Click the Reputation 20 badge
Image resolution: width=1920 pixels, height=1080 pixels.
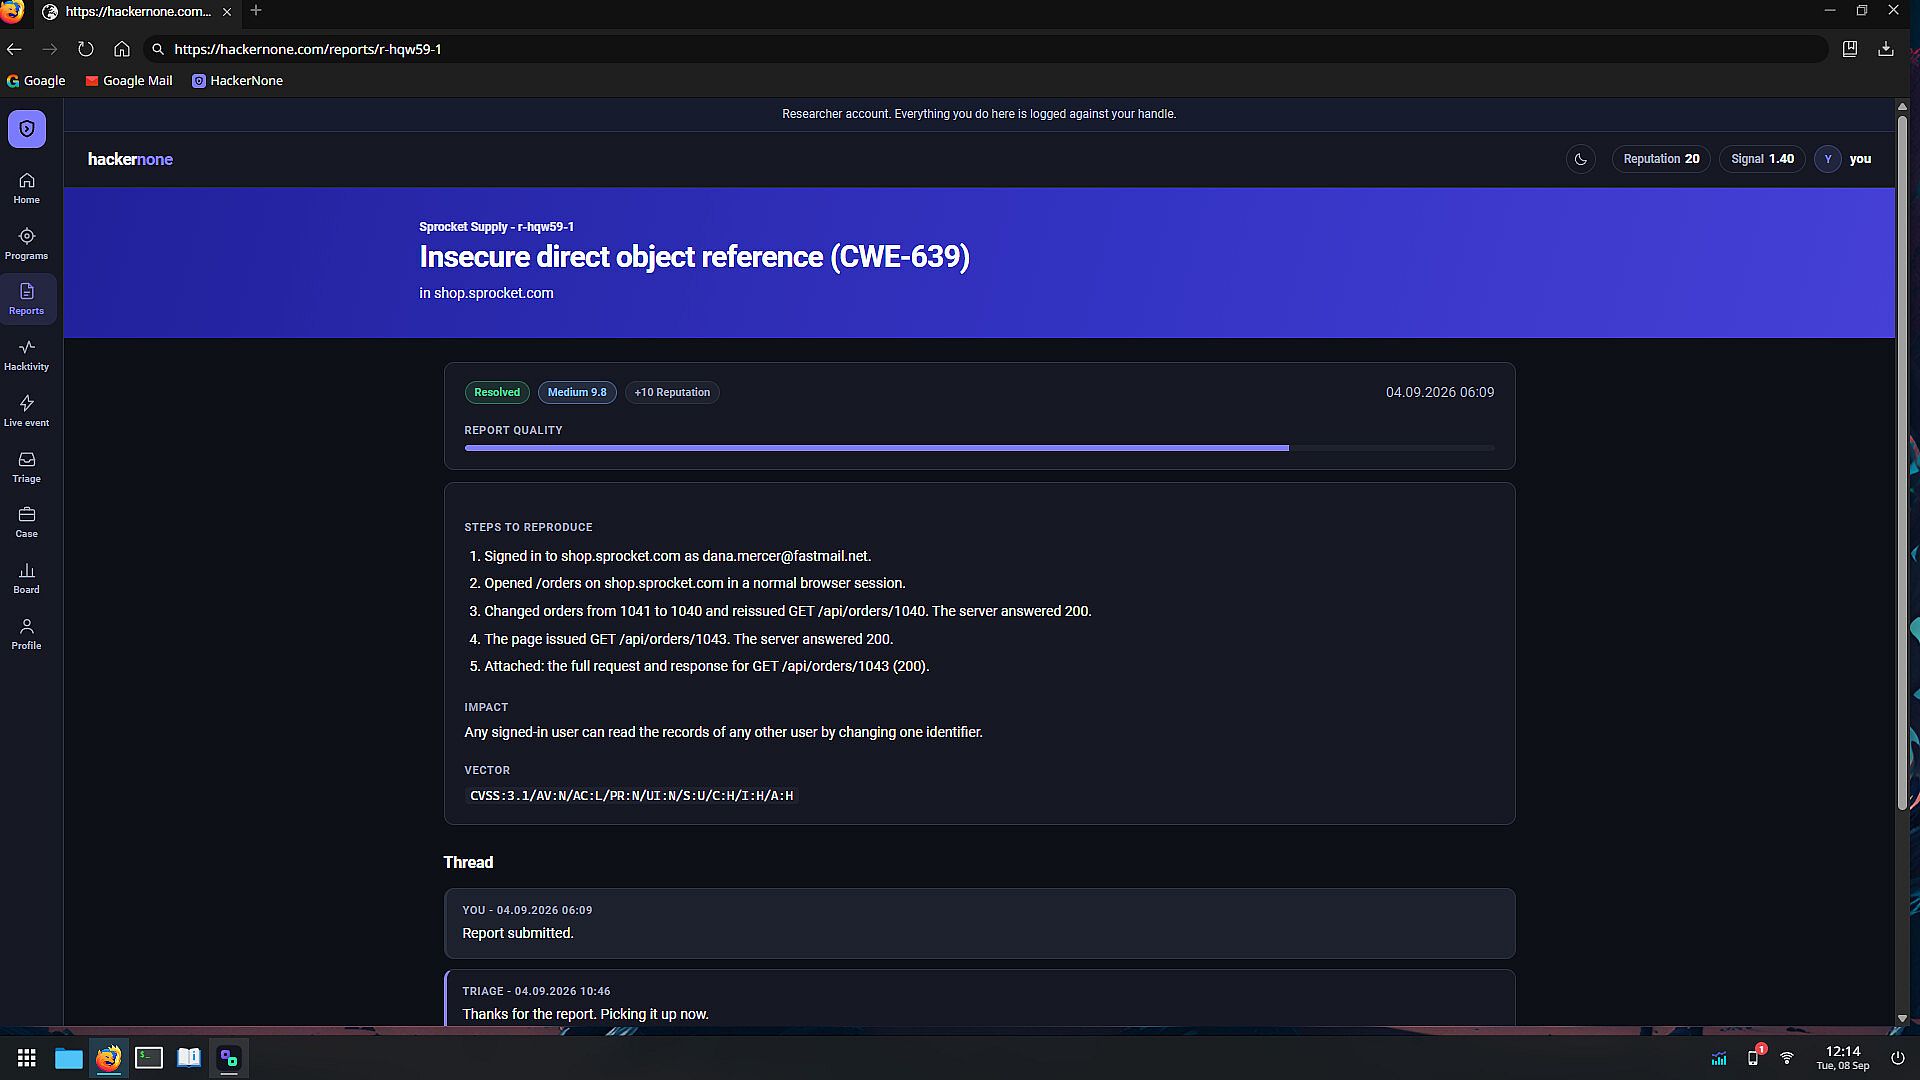click(x=1661, y=159)
